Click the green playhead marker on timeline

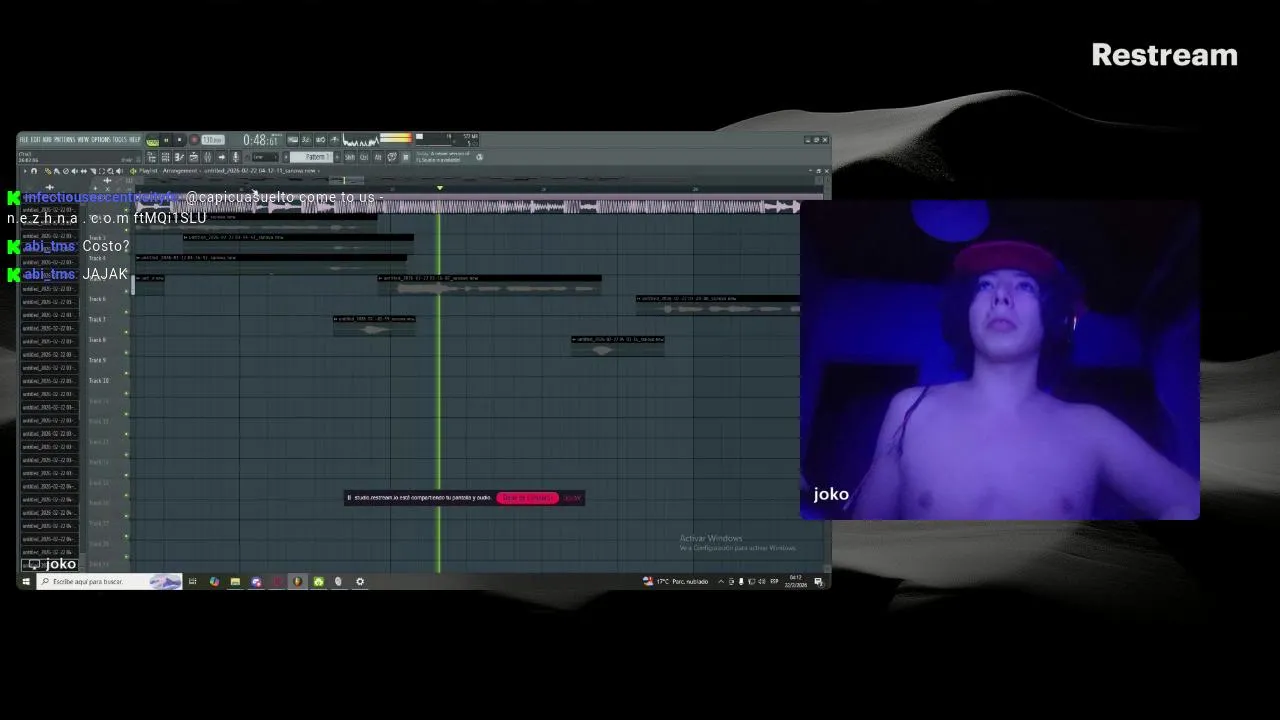click(x=439, y=187)
